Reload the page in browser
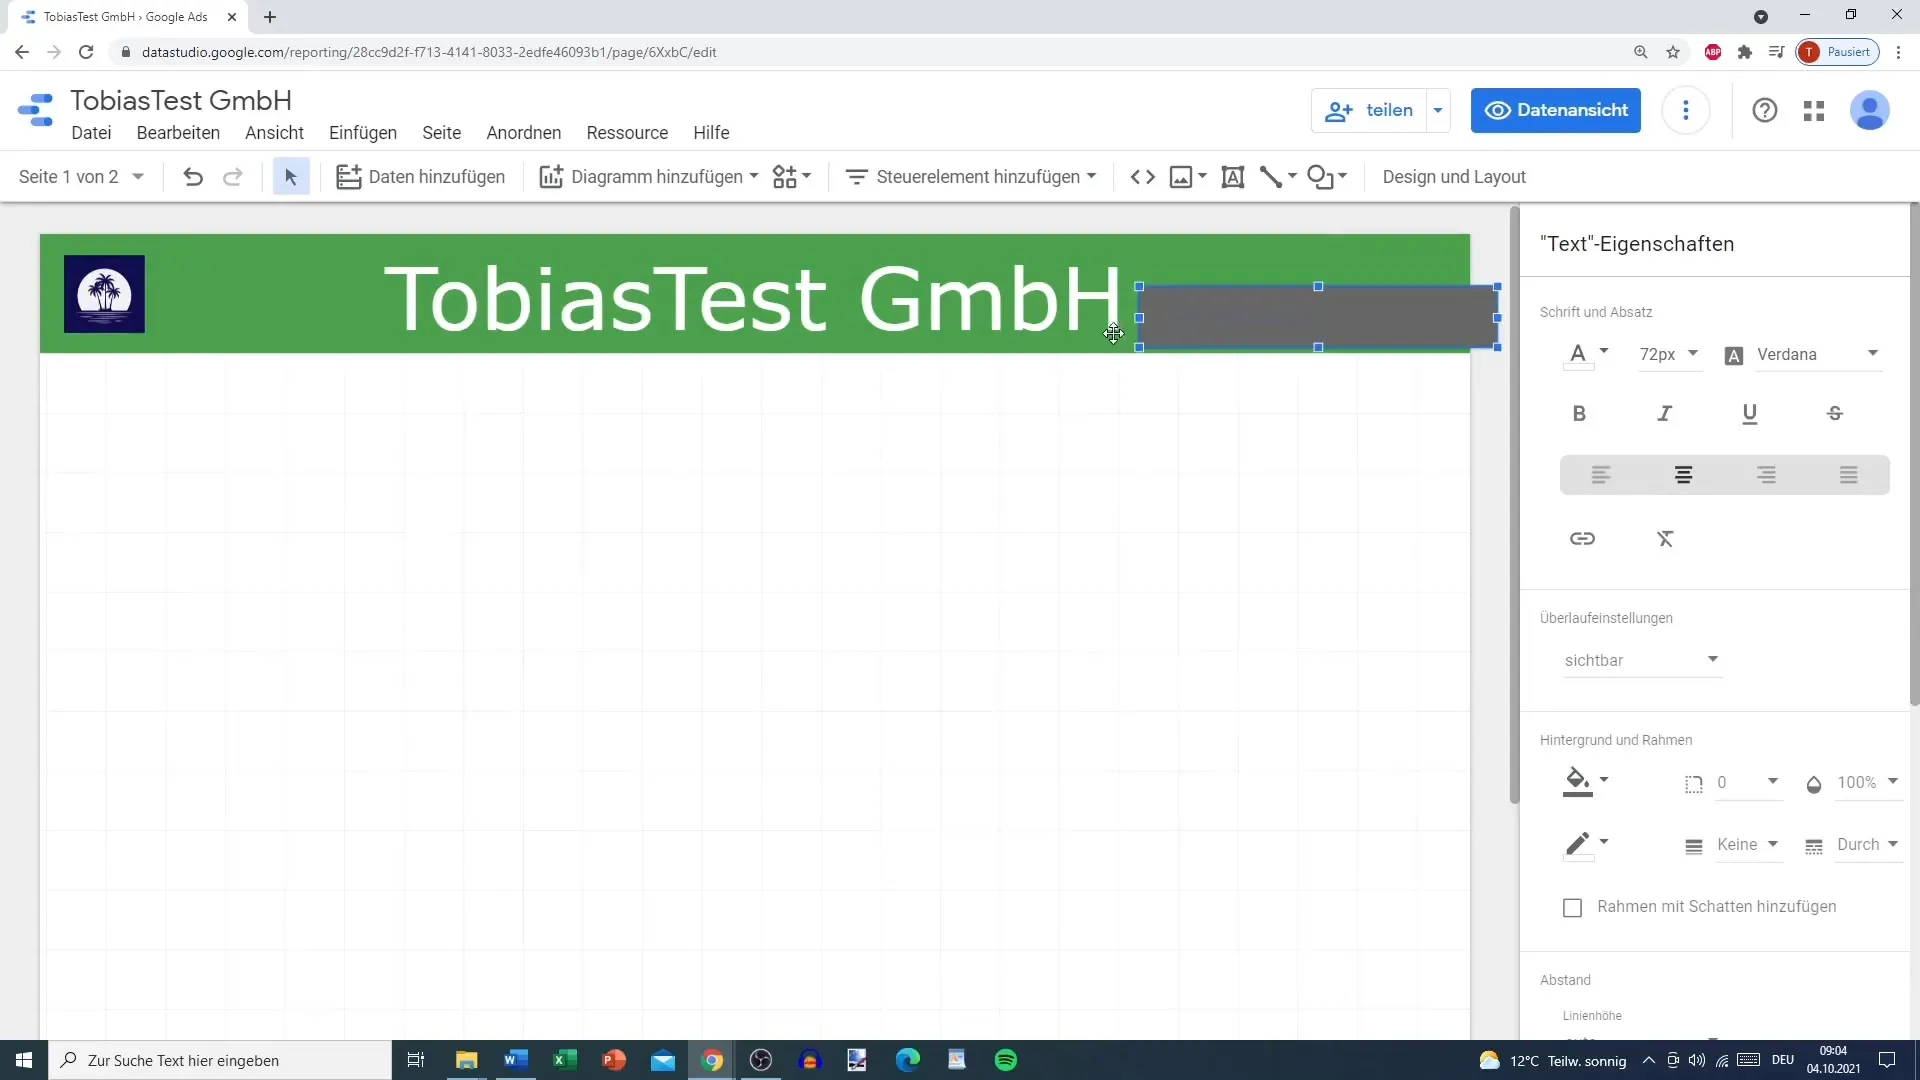The height and width of the screenshot is (1080, 1920). pos(86,52)
